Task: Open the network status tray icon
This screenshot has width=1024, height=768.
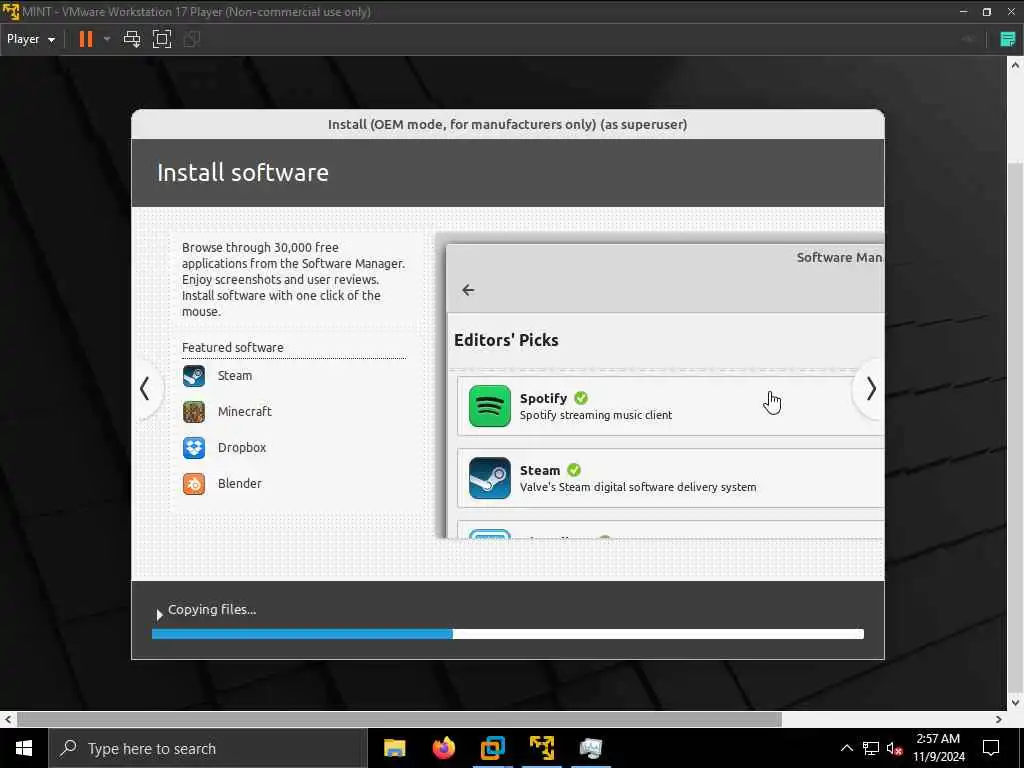Action: tap(871, 748)
